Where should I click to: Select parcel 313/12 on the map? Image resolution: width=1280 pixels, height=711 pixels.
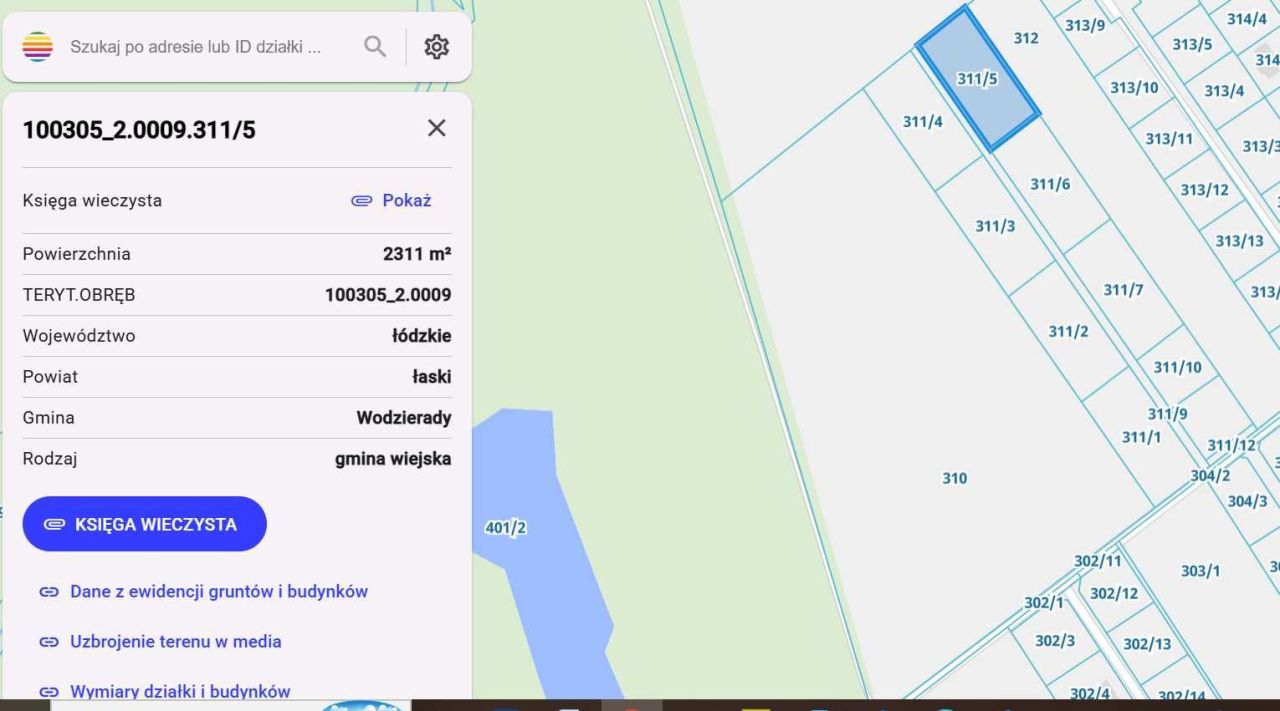click(1204, 190)
